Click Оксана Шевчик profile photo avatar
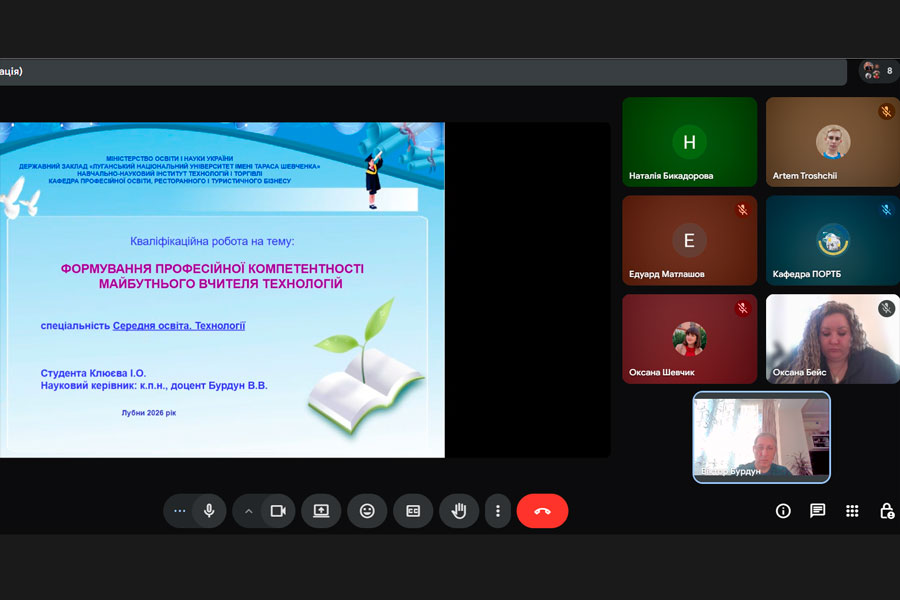Viewport: 900px width, 600px height. pos(689,339)
